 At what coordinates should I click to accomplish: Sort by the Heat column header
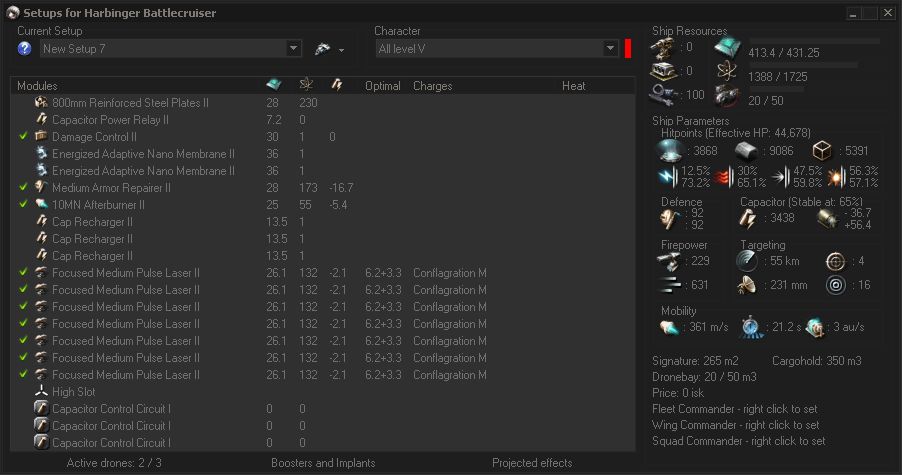pos(574,86)
